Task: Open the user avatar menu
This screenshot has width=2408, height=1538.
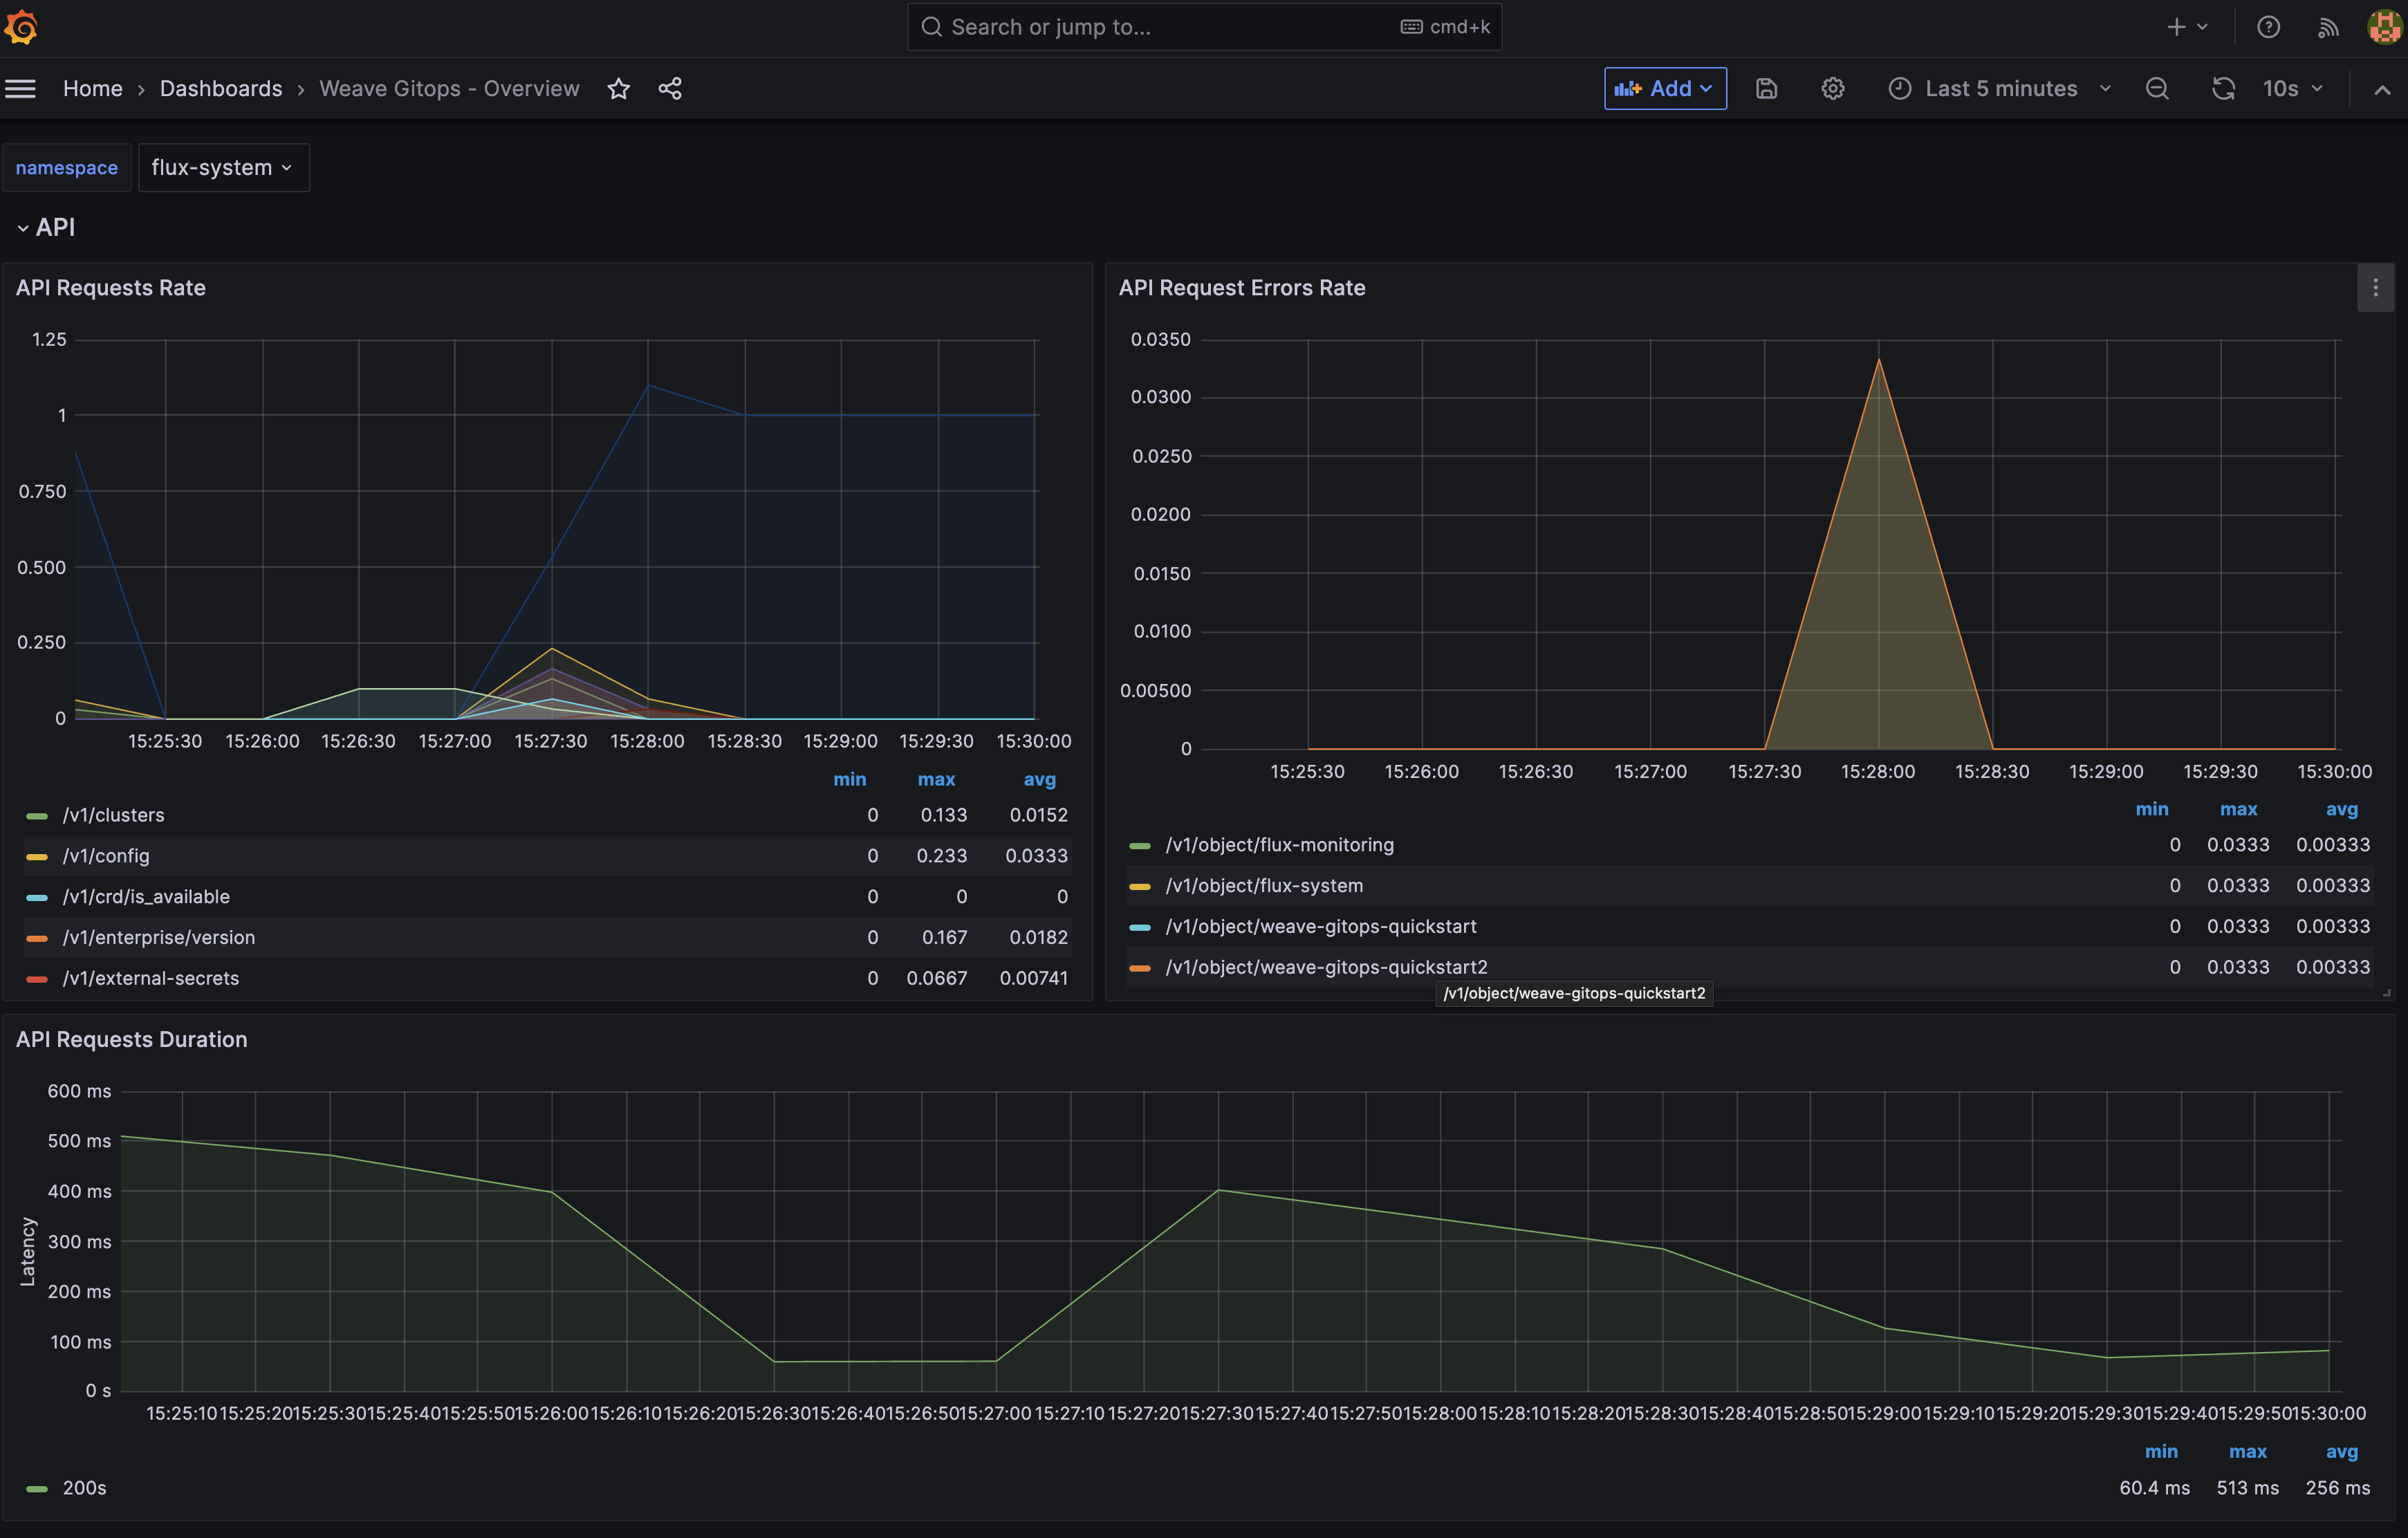Action: (x=2385, y=27)
